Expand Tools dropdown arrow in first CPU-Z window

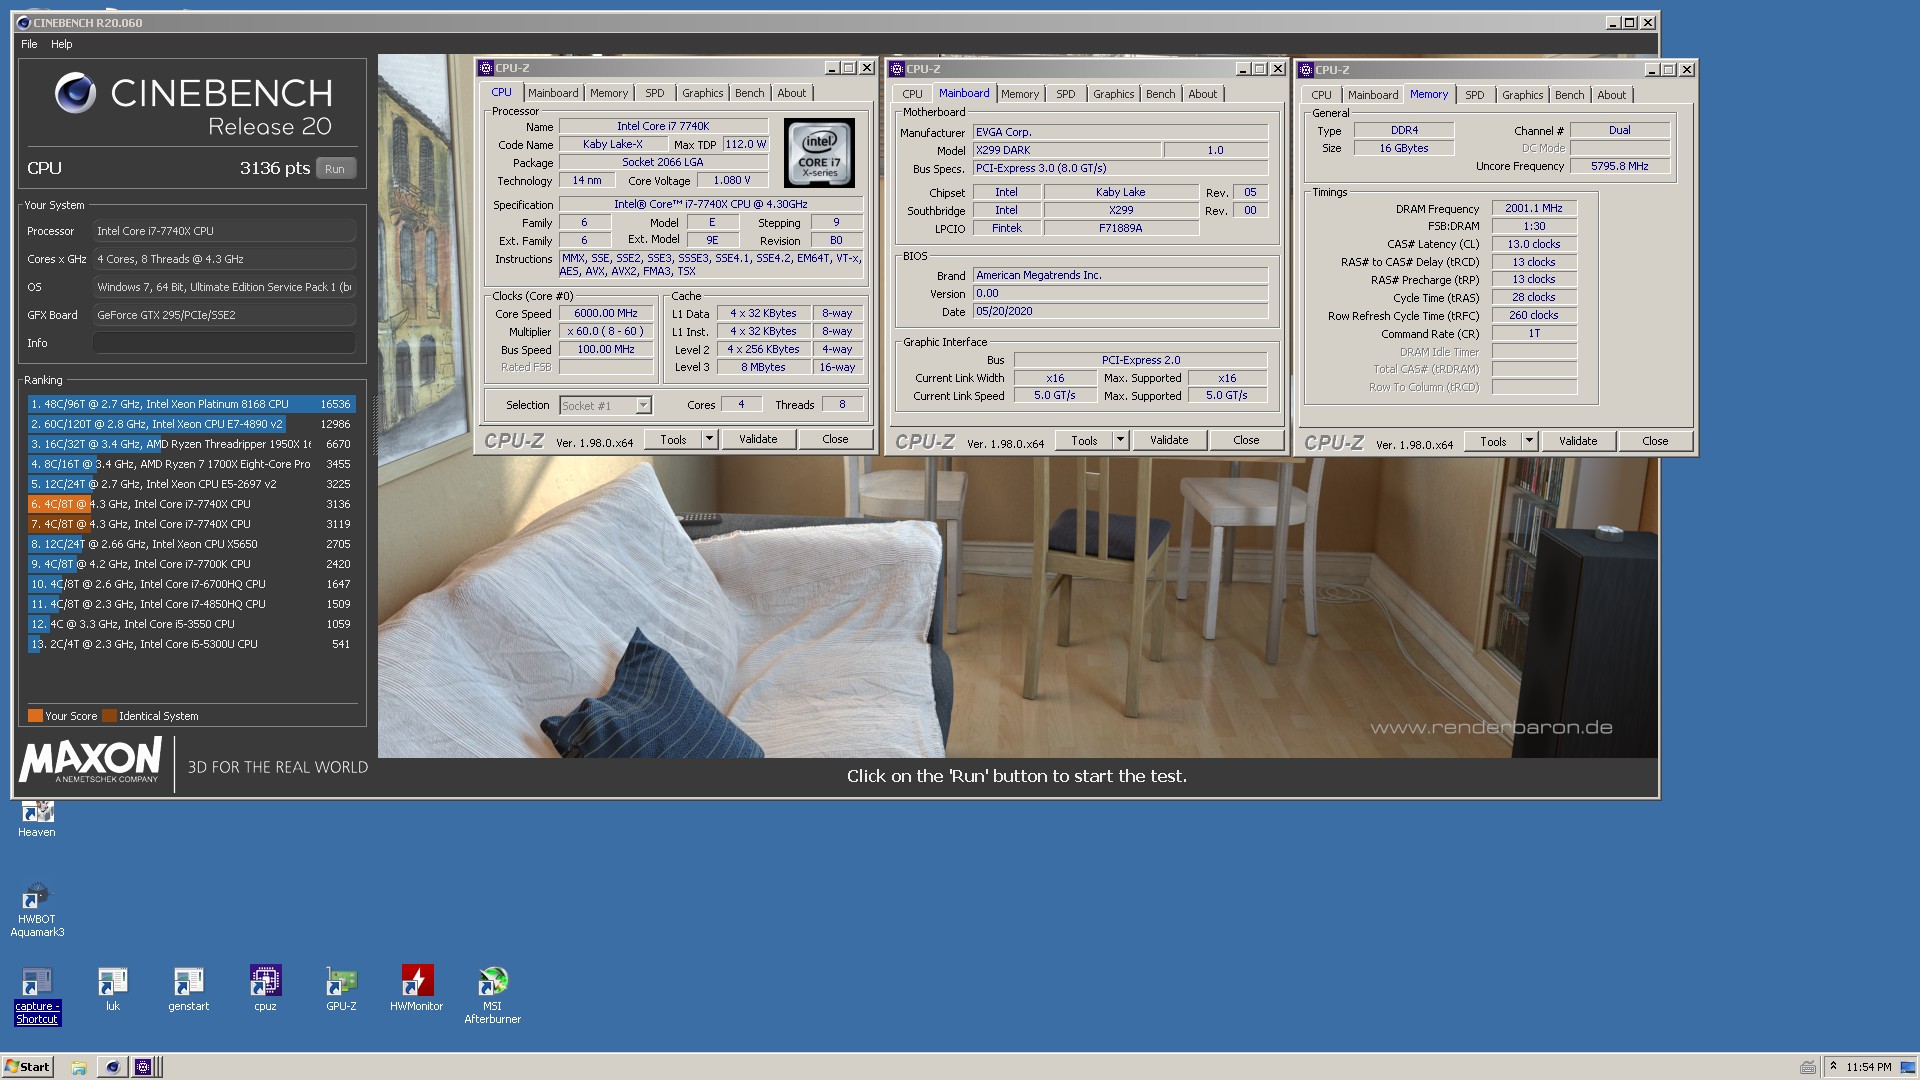tap(709, 439)
